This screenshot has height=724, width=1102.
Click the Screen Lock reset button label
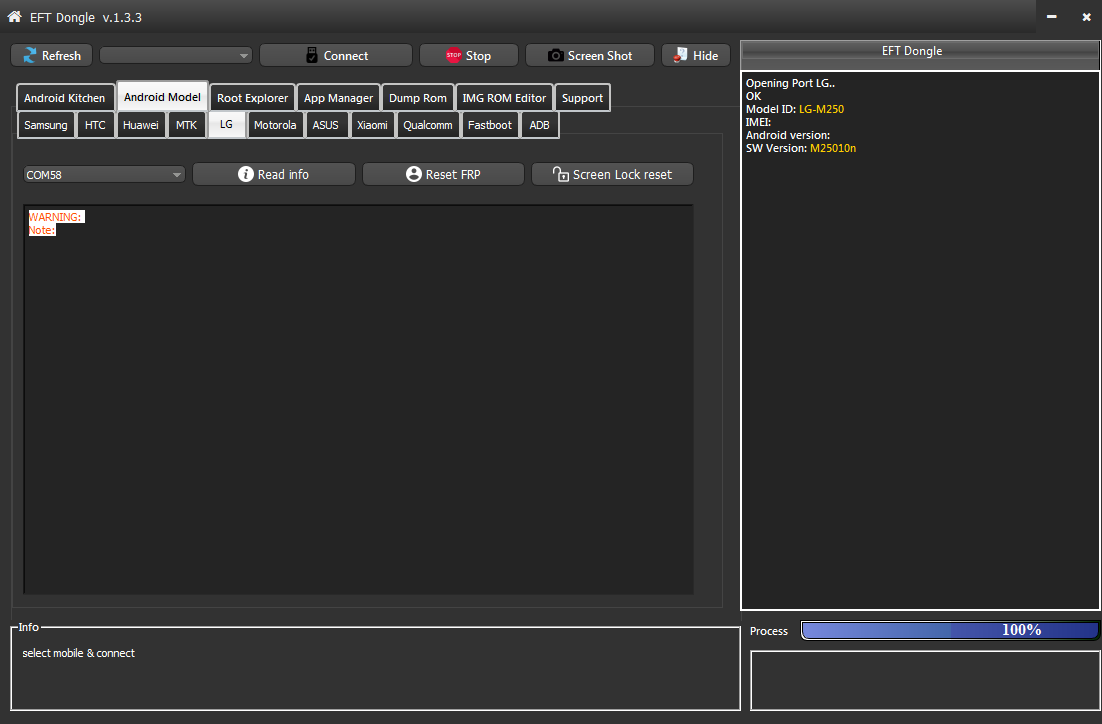coord(622,174)
